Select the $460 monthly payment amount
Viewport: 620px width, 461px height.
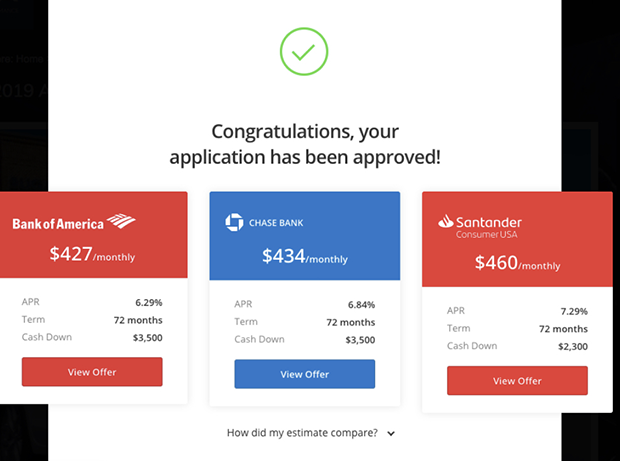[496, 263]
